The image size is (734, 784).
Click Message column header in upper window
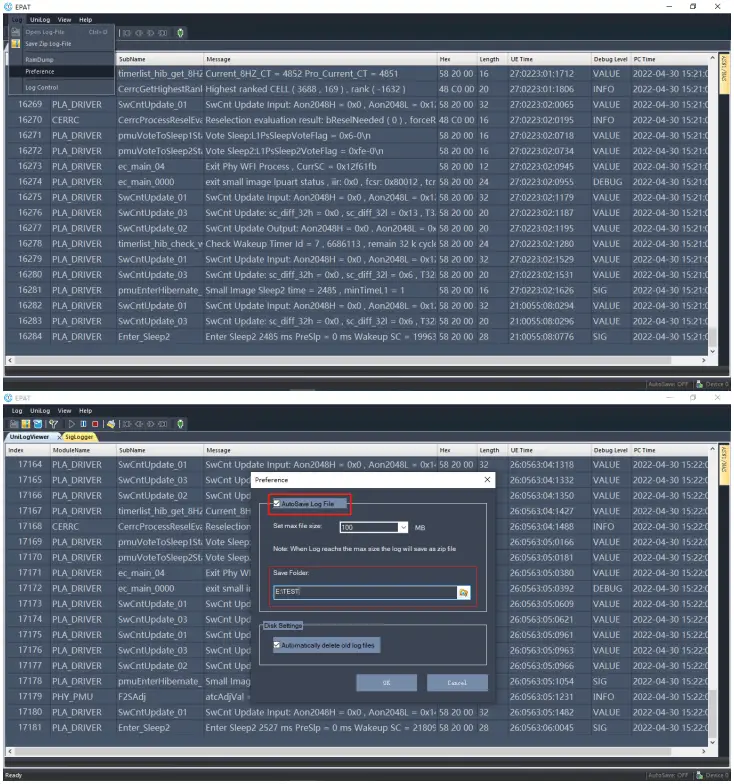point(320,60)
